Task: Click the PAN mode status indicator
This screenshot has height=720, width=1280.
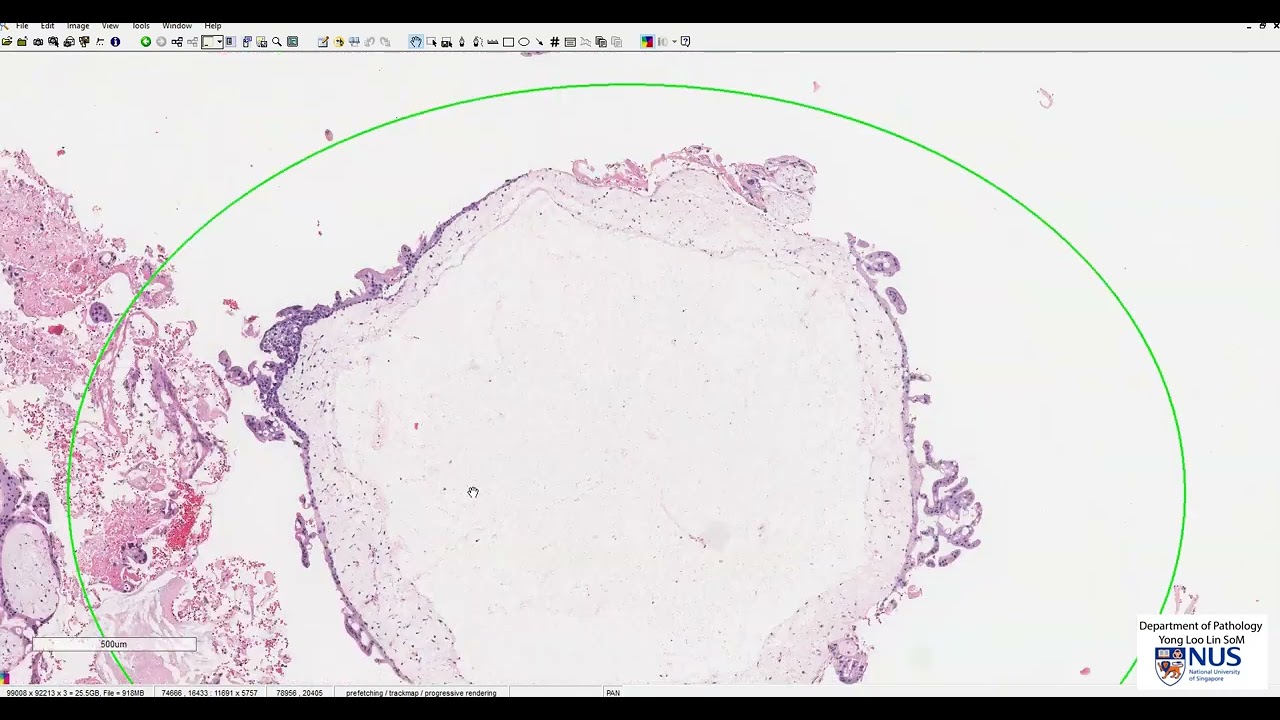Action: (x=613, y=693)
